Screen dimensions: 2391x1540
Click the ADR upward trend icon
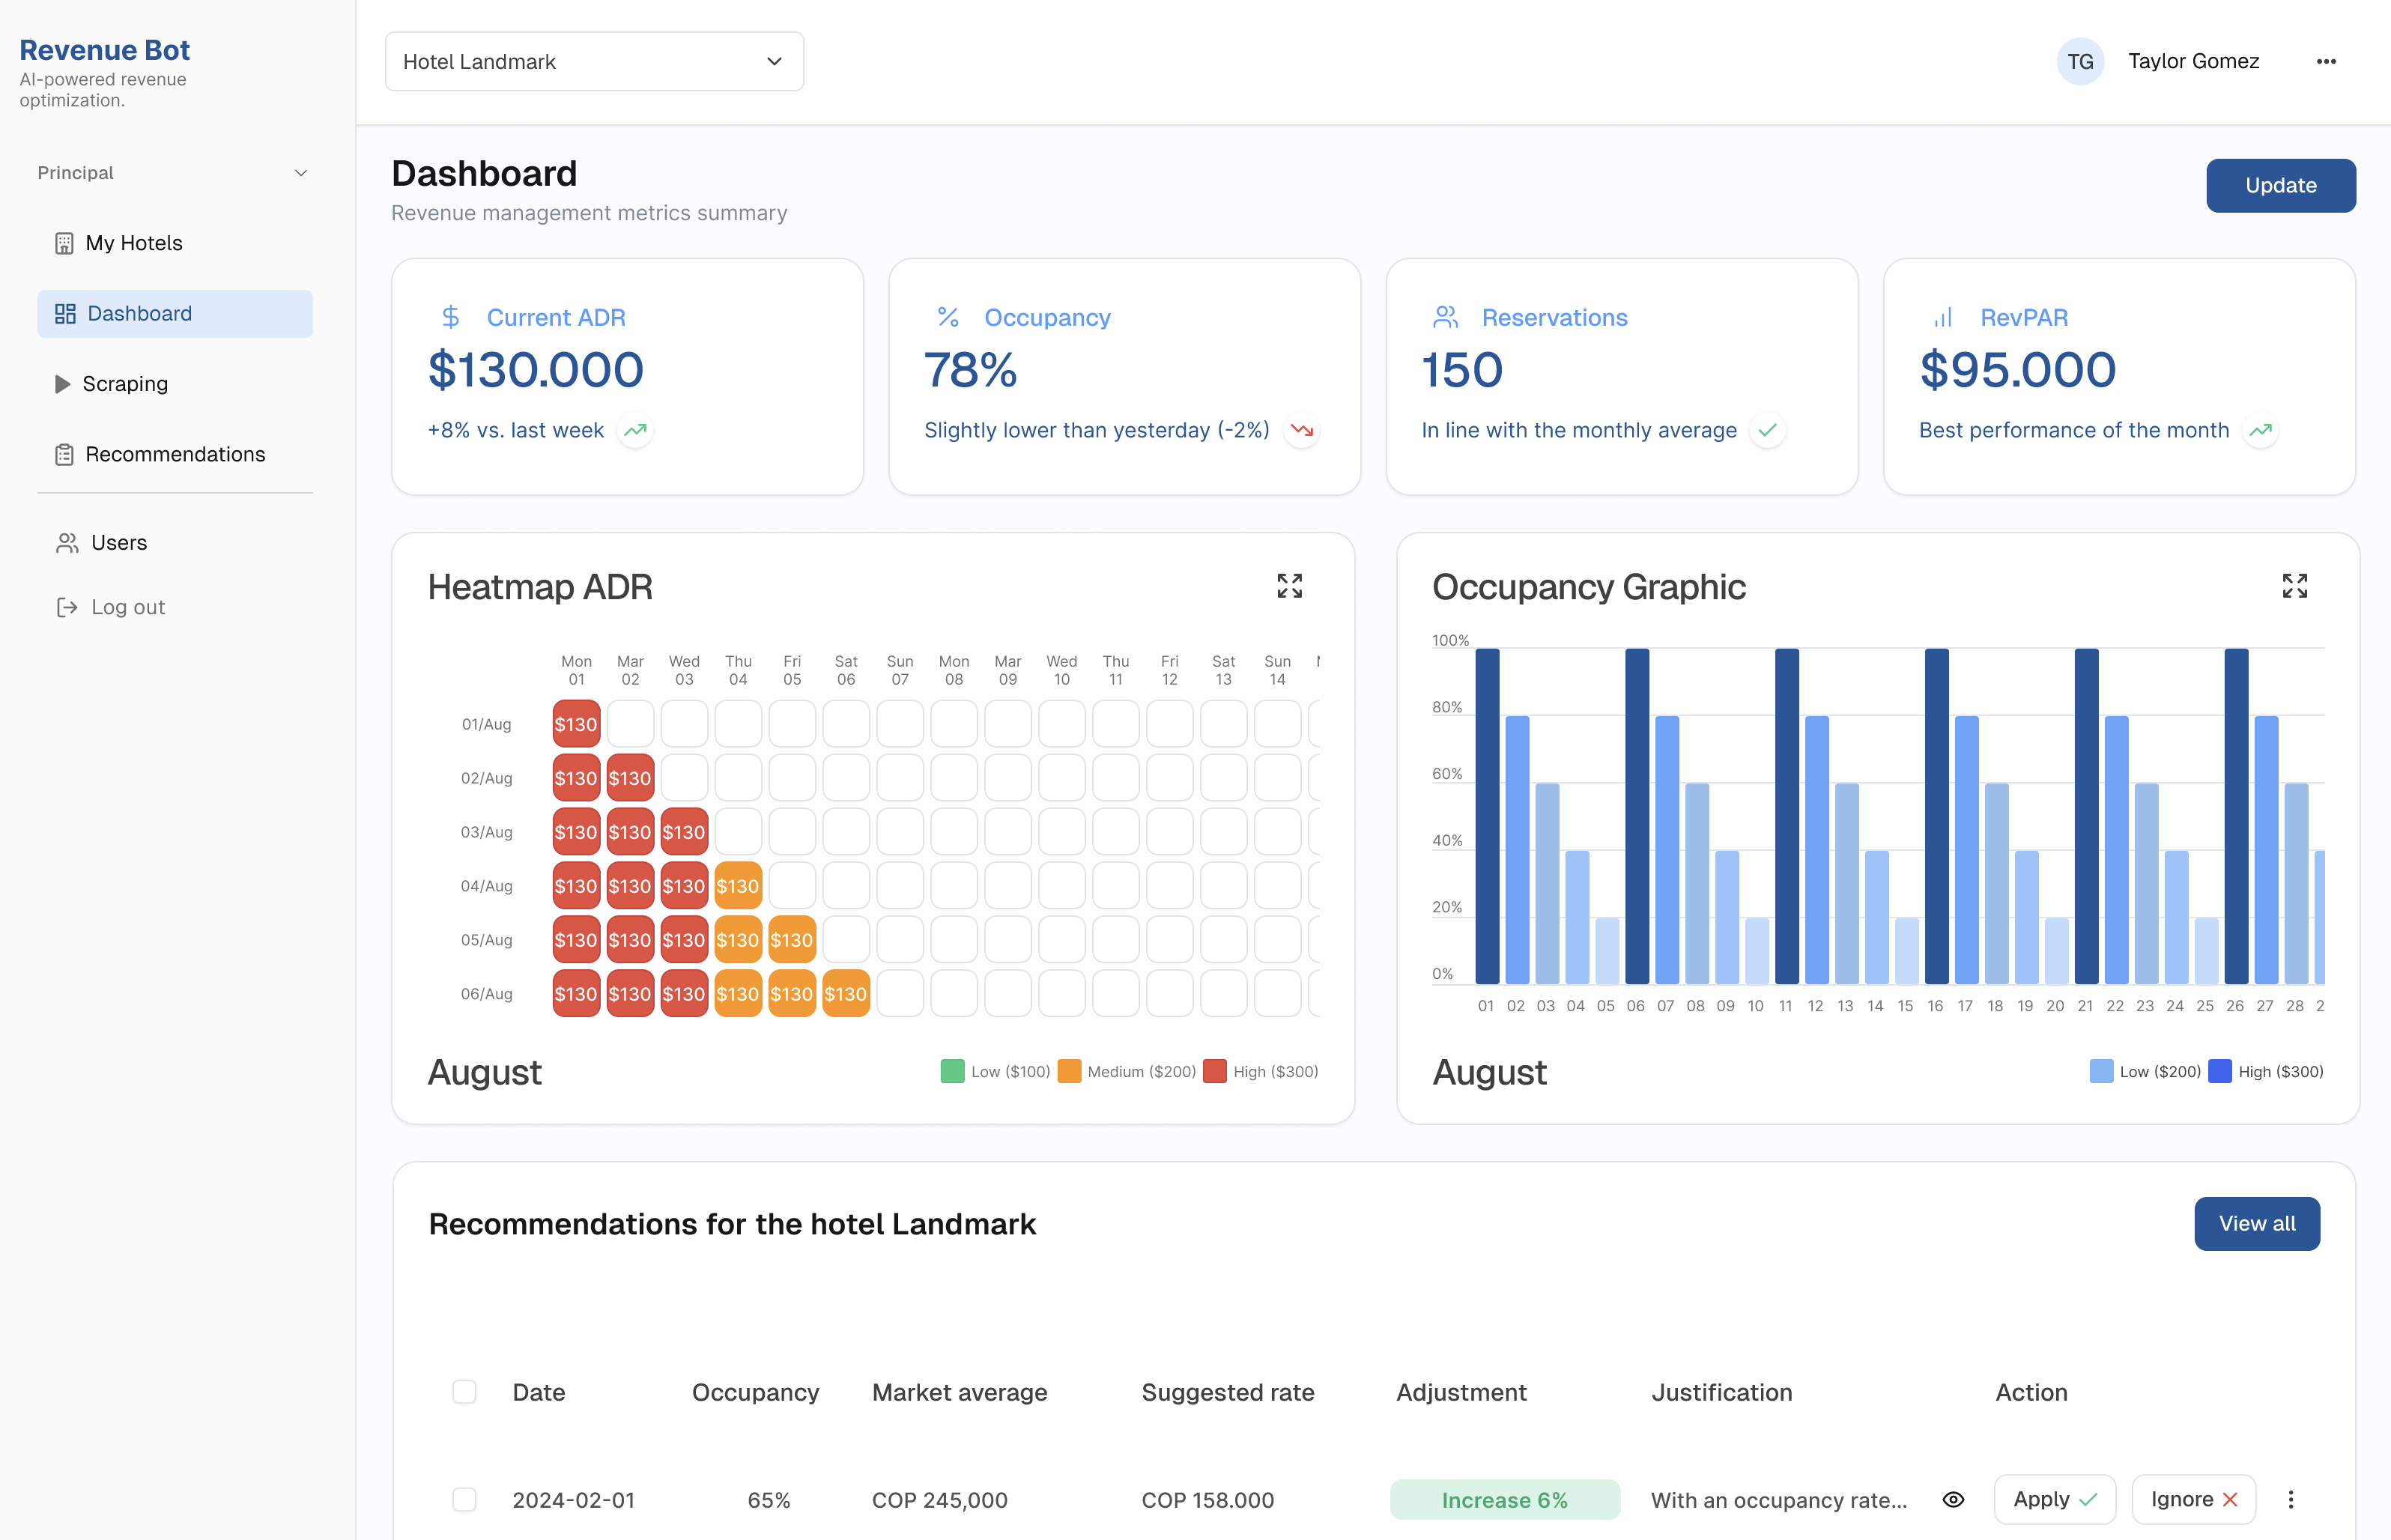635,431
